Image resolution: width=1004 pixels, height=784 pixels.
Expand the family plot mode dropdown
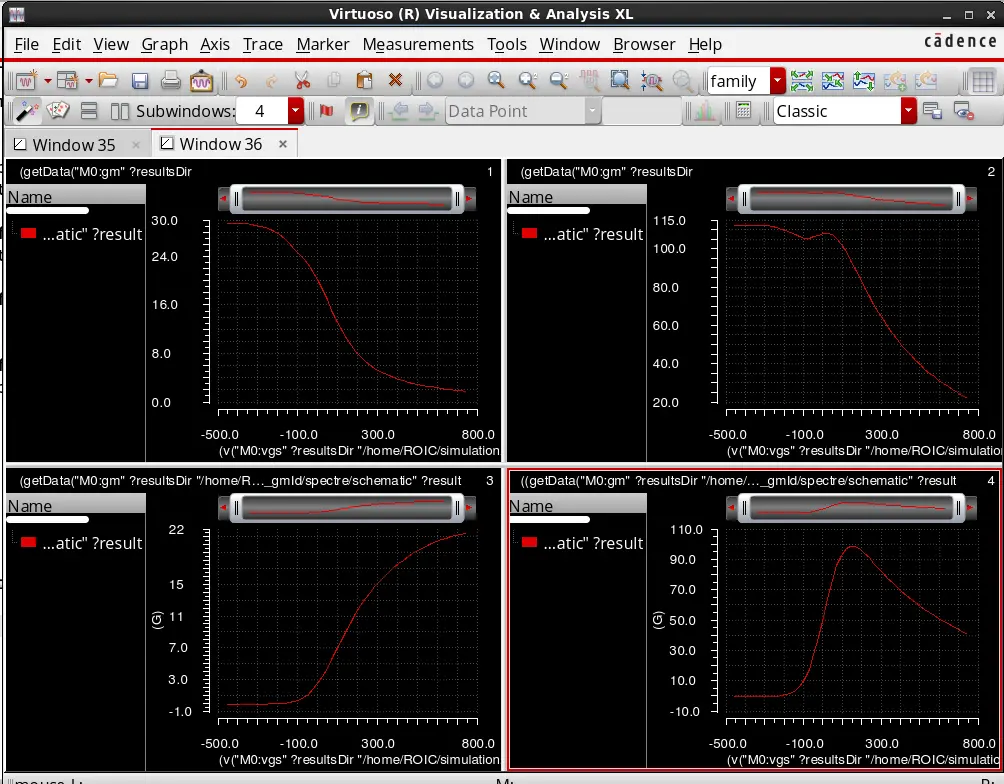pos(777,81)
